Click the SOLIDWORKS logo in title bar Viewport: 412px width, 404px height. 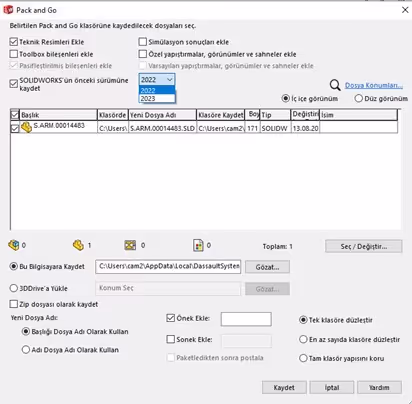[x=8, y=10]
